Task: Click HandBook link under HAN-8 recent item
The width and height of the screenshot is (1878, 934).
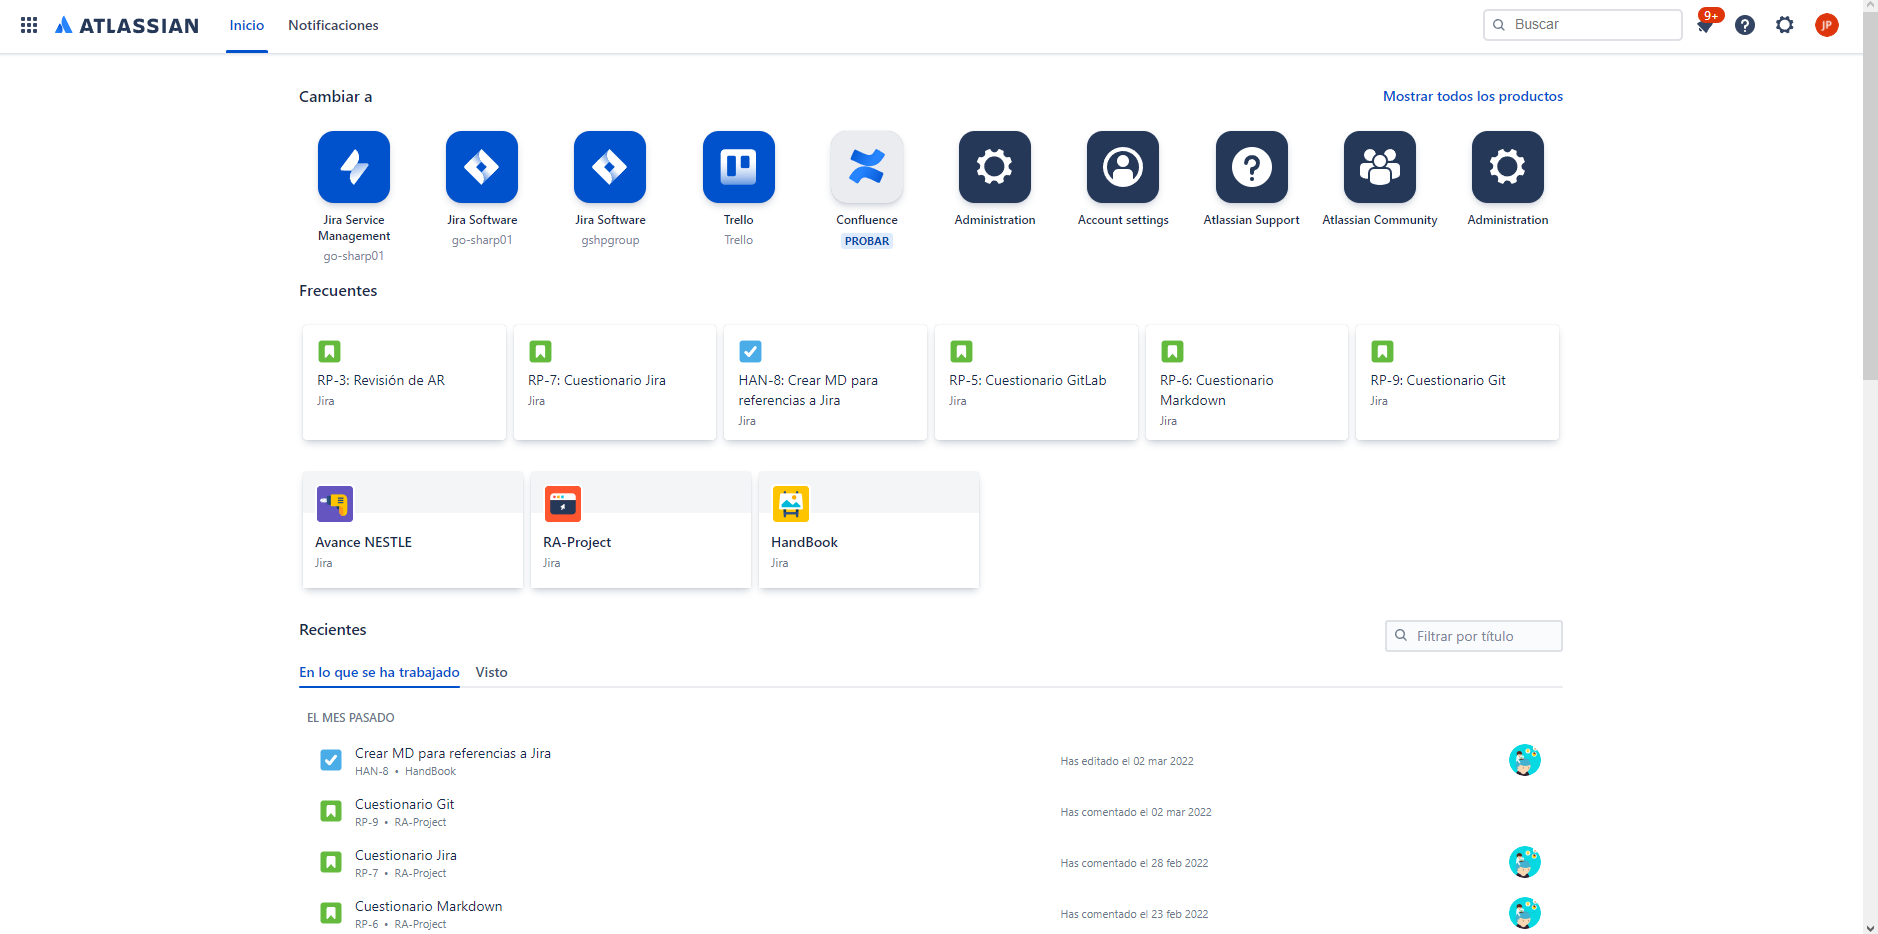Action: [430, 771]
